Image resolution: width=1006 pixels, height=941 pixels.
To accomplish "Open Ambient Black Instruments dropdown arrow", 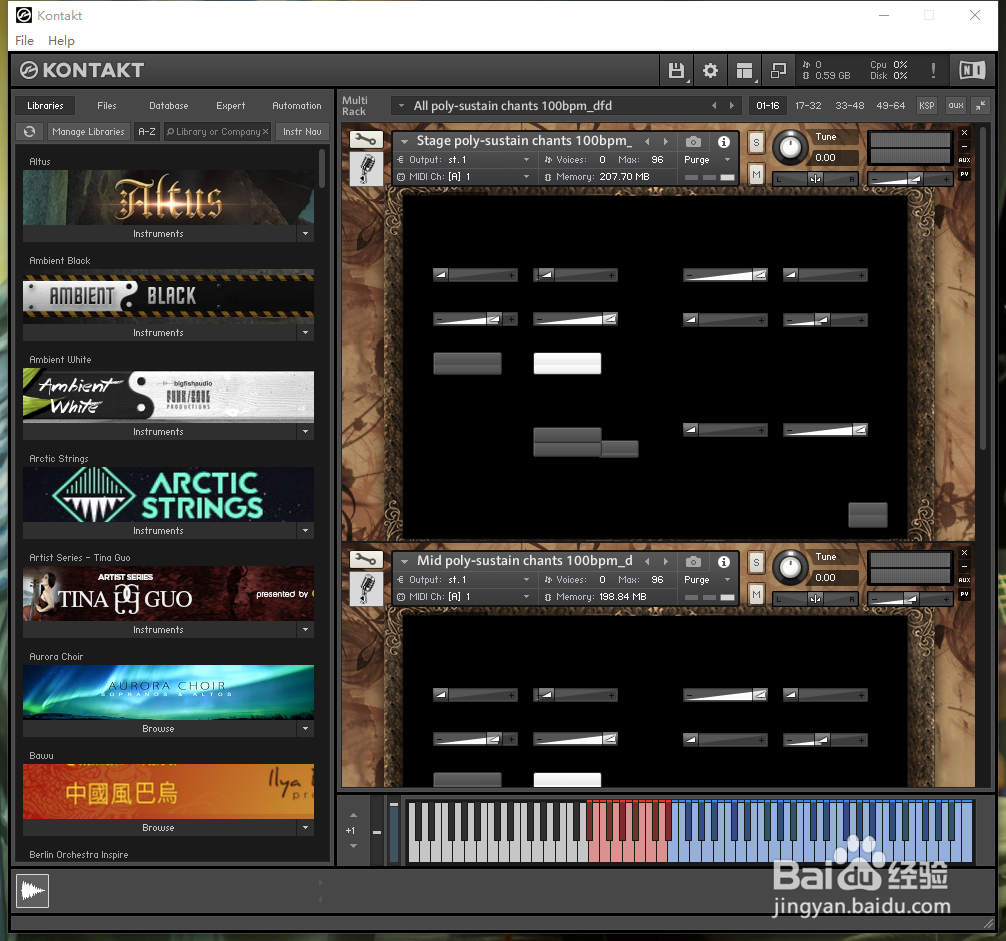I will [305, 332].
